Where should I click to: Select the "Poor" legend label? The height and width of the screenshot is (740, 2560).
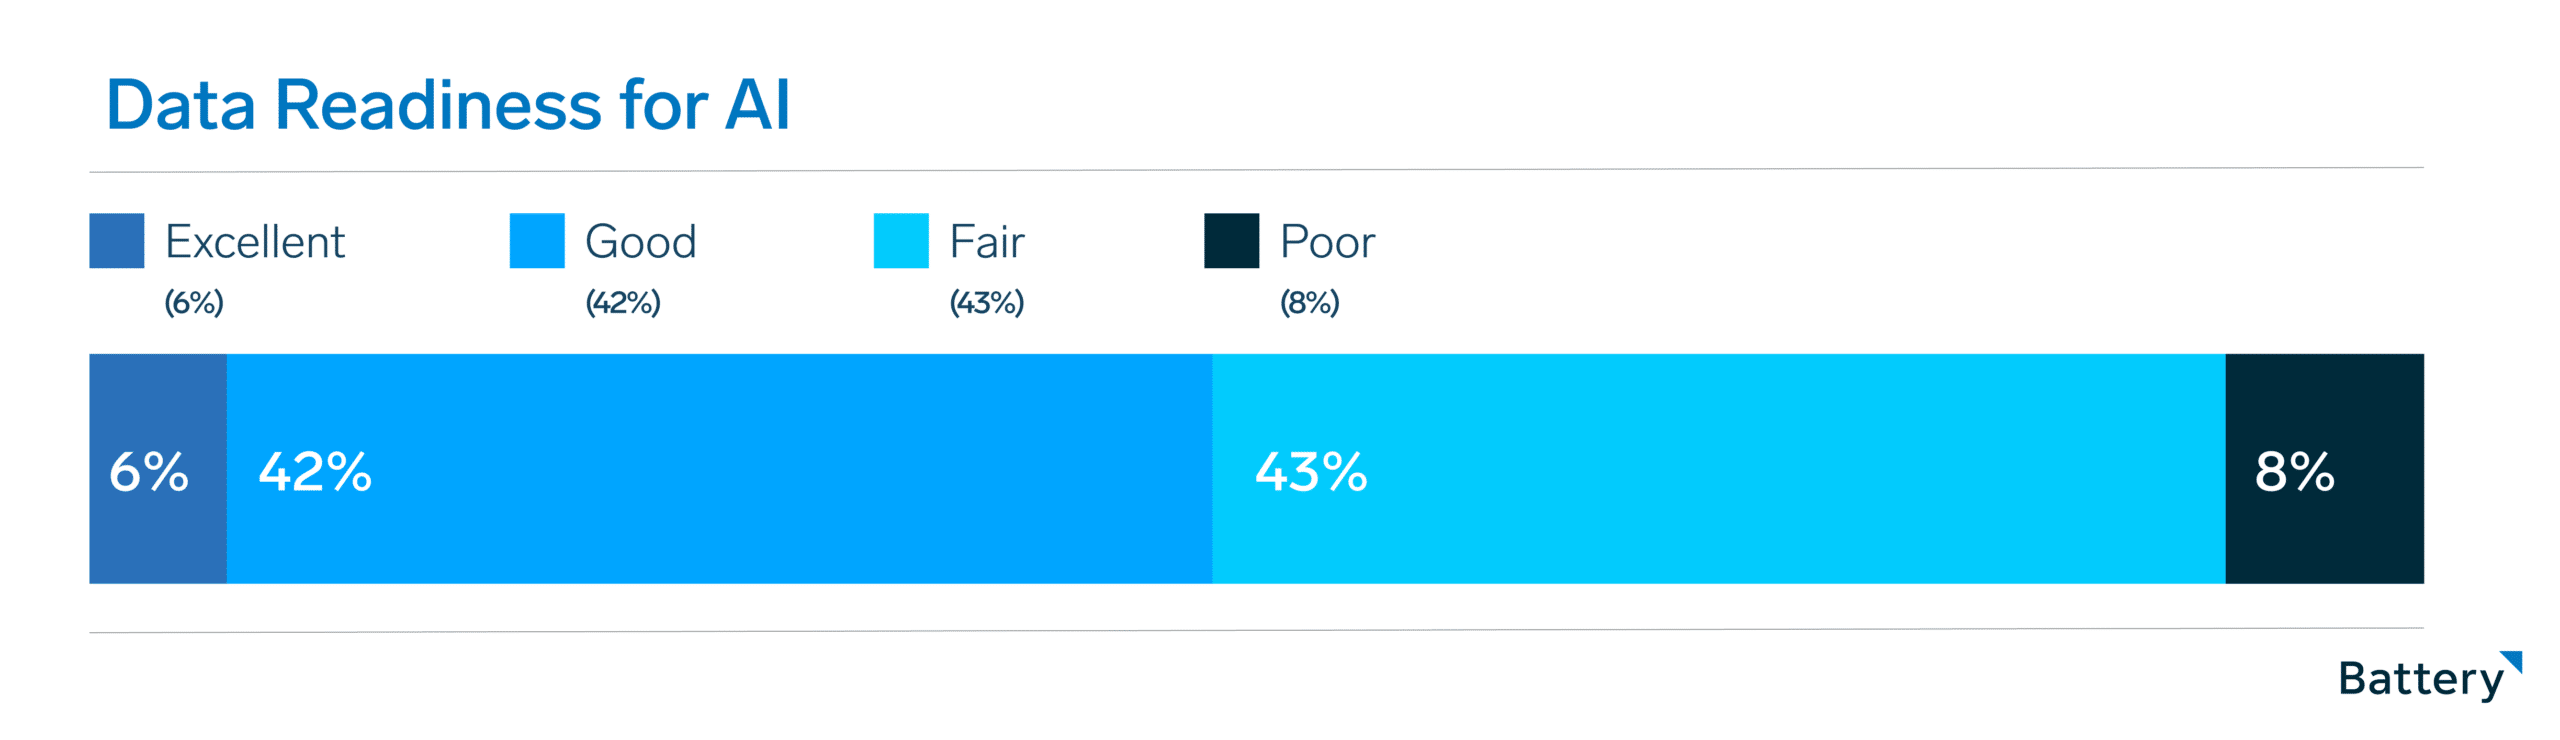coord(1327,242)
